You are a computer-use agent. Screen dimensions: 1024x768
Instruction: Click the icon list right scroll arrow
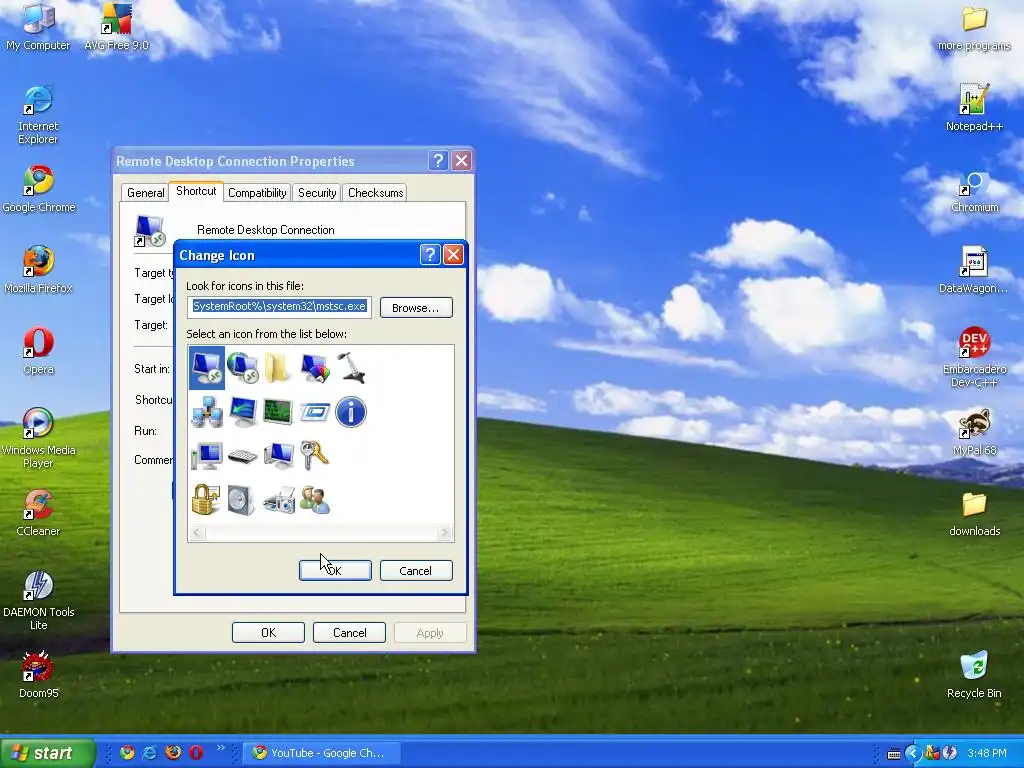point(445,533)
